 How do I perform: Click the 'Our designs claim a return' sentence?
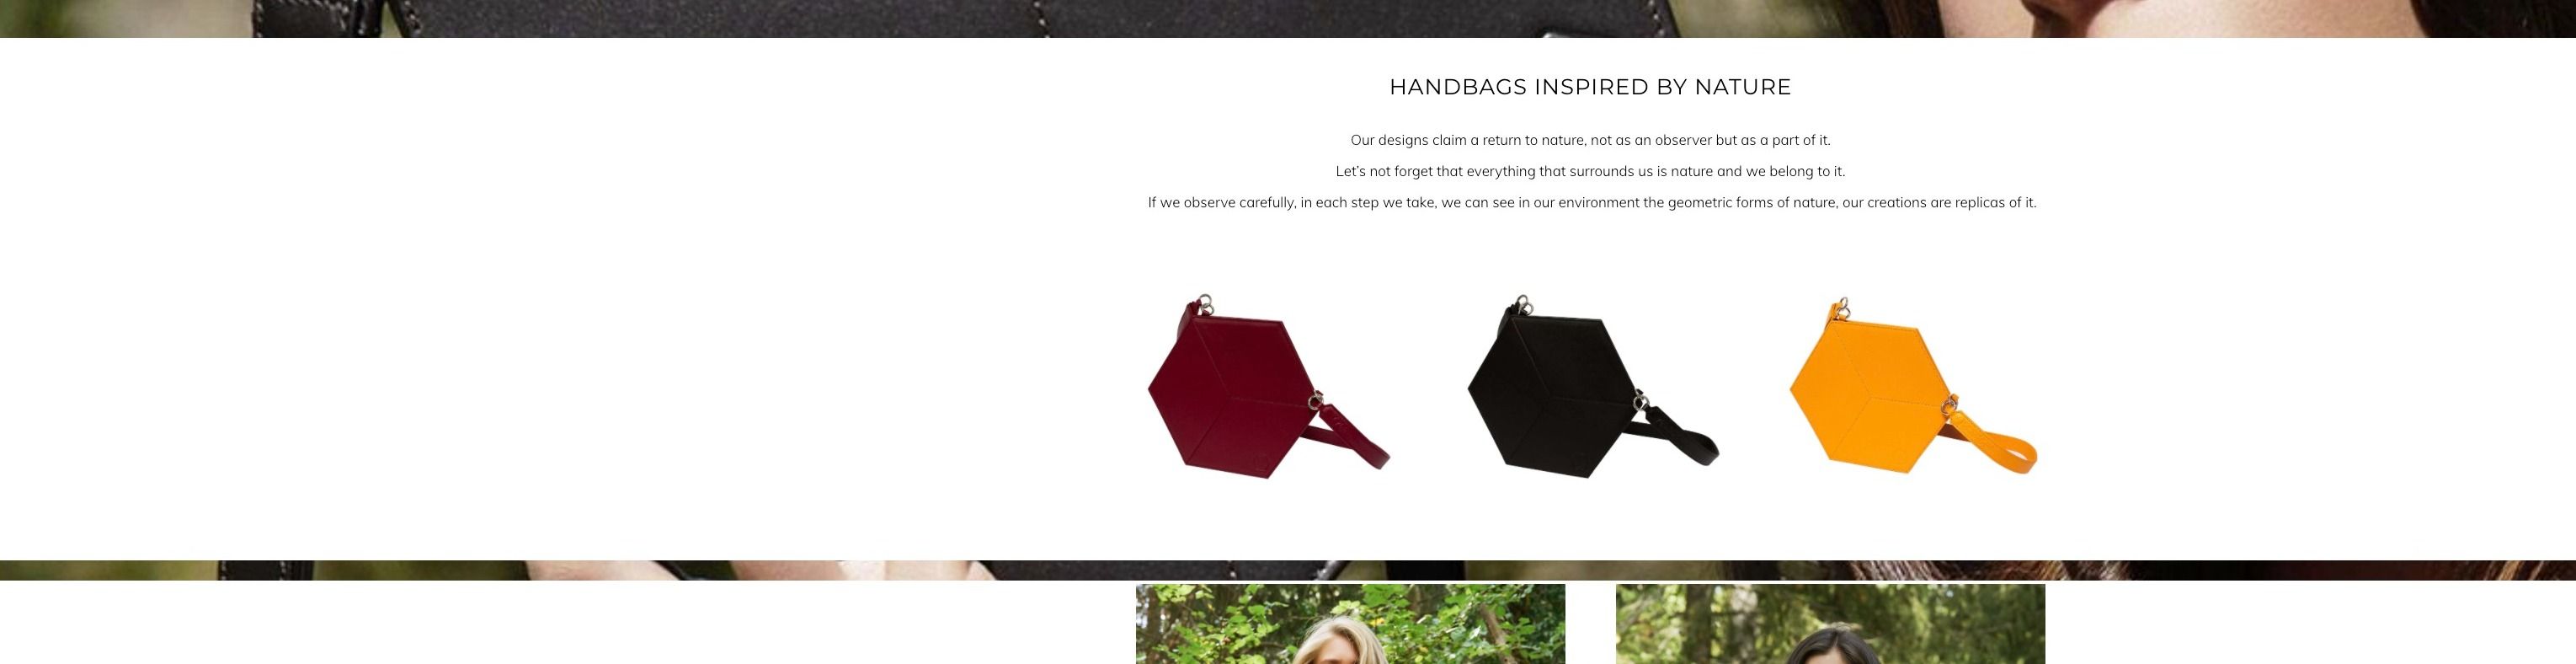pyautogui.click(x=1590, y=140)
